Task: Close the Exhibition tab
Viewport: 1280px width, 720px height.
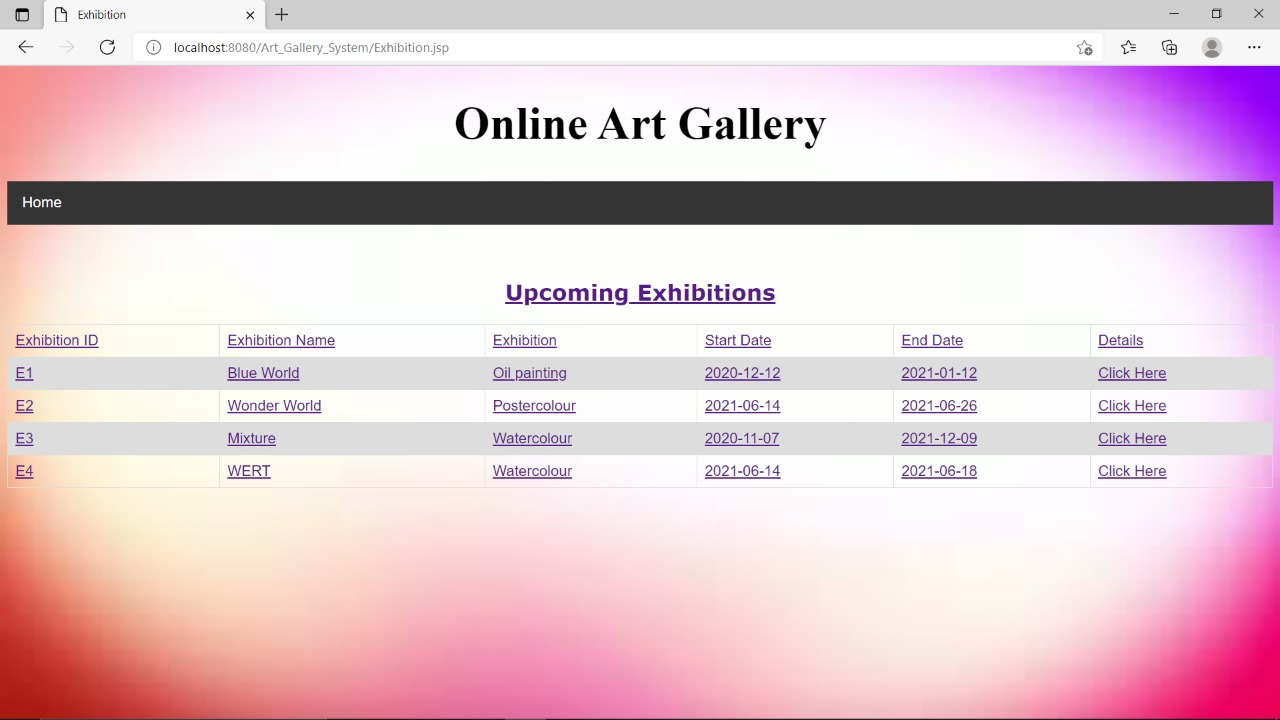Action: point(250,15)
